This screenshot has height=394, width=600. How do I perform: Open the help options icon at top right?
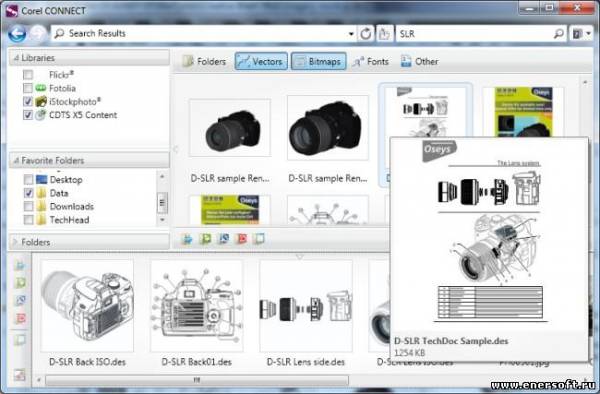coord(577,34)
